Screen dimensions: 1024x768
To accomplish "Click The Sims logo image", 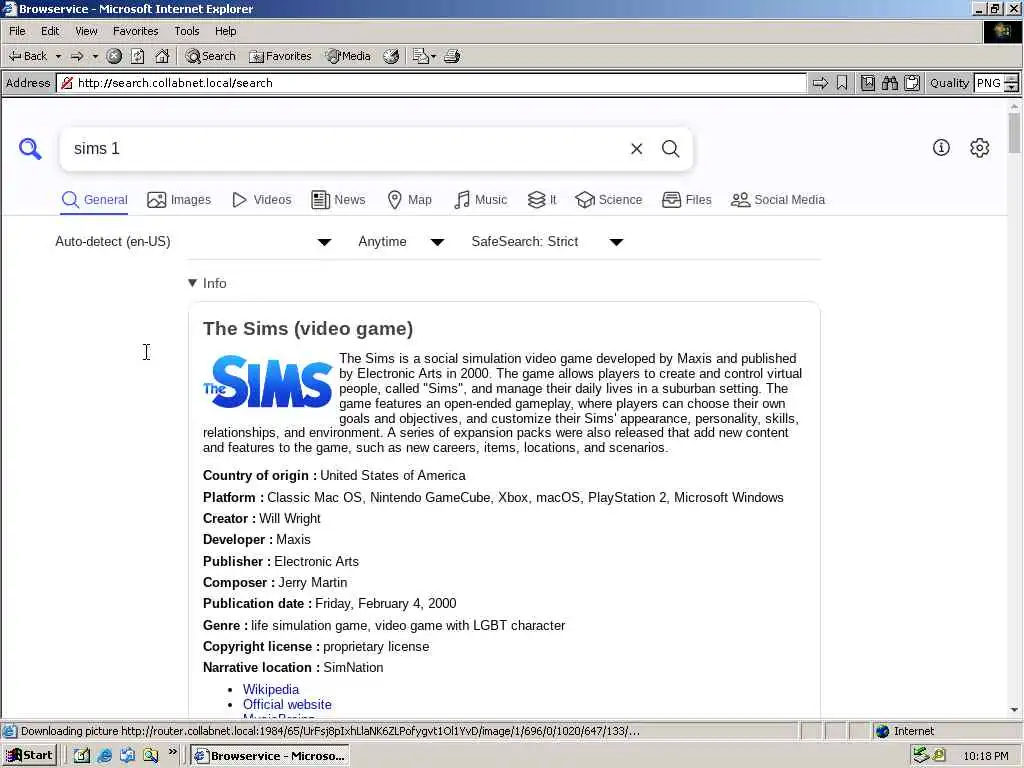I will (x=268, y=382).
